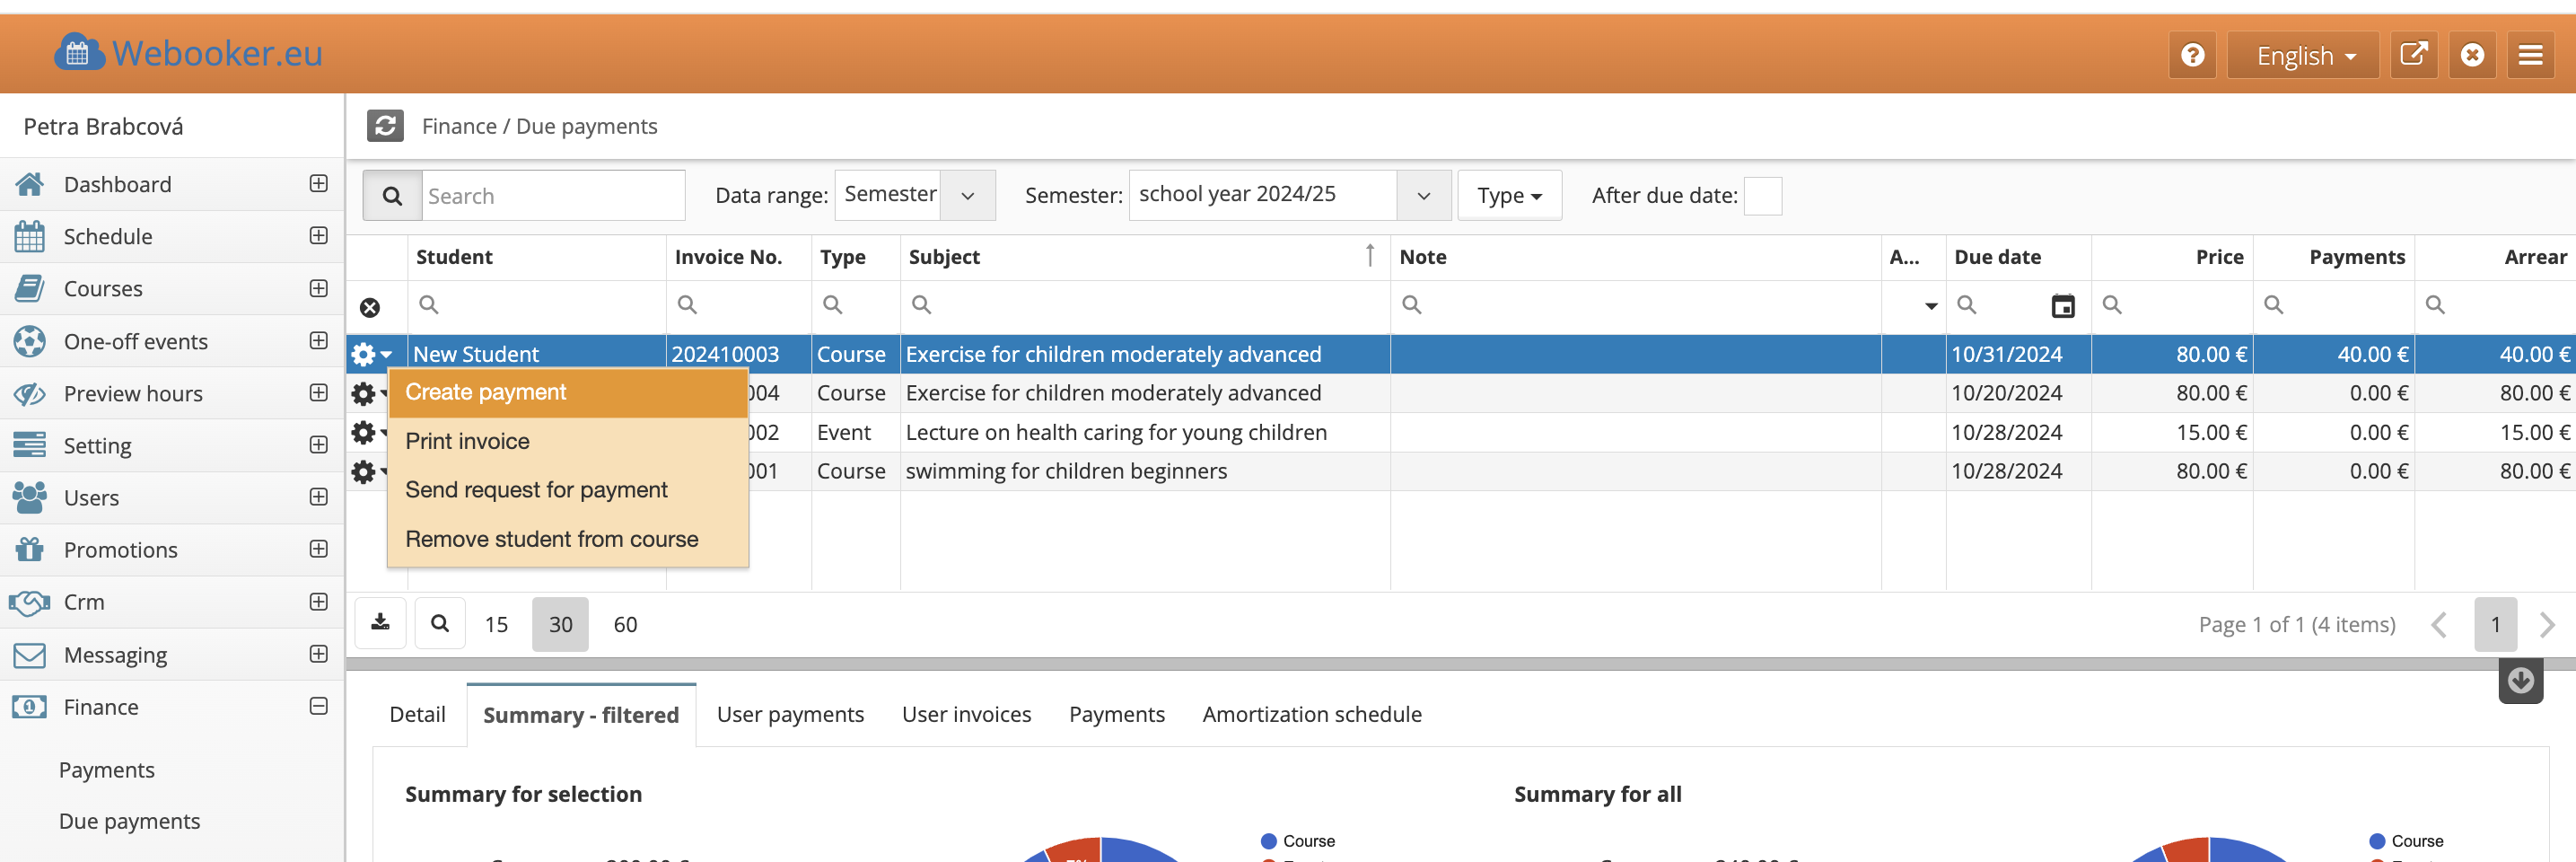The width and height of the screenshot is (2576, 862).
Task: Expand the Courses menu section
Action: (318, 288)
